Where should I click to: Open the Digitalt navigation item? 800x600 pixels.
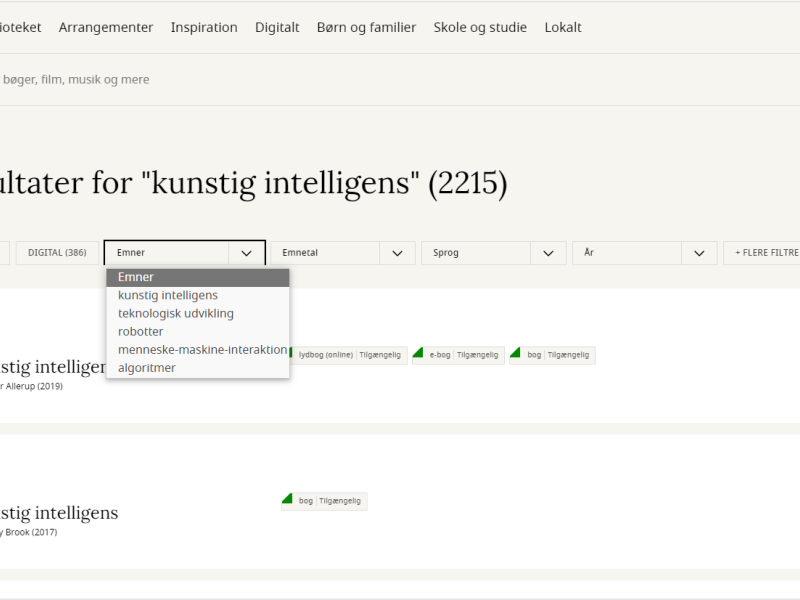(x=277, y=27)
